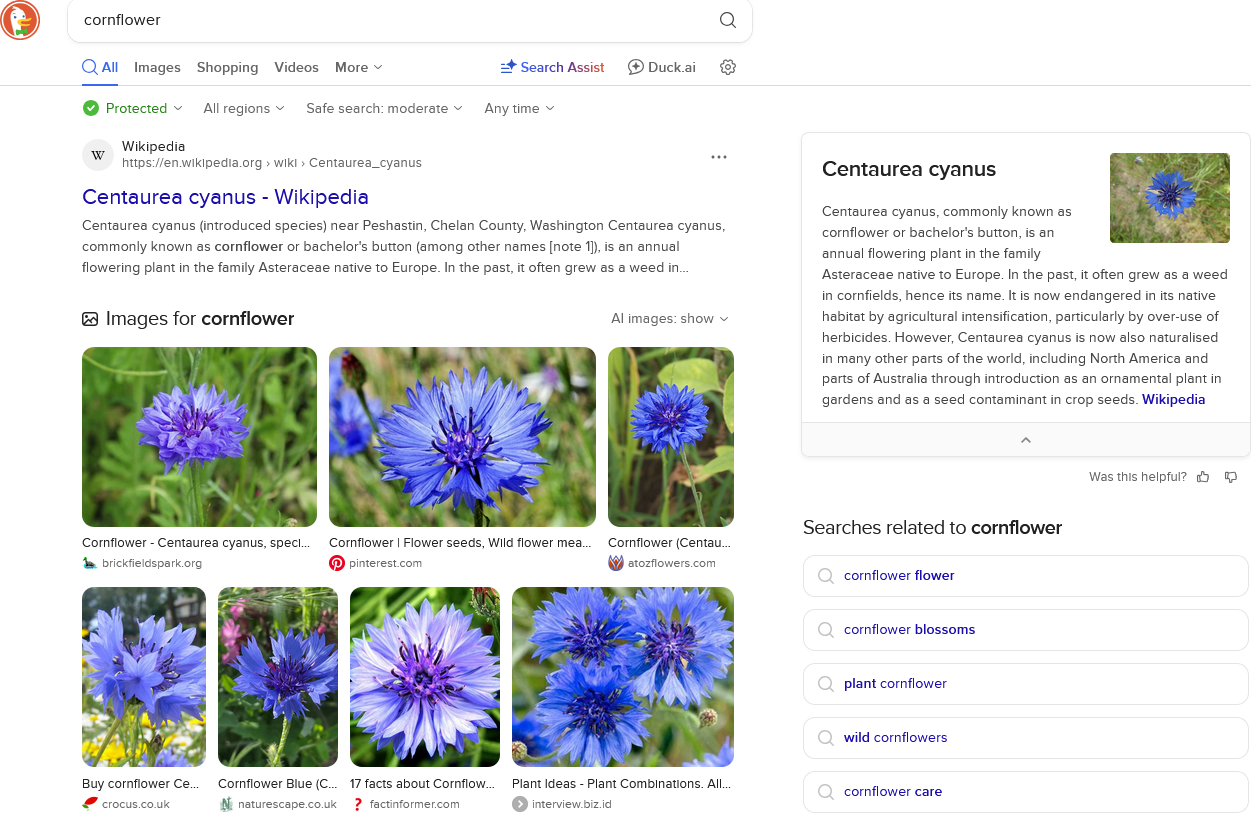Image resolution: width=1251 pixels, height=815 pixels.
Task: Click the Centaurea cyanus info panel photo
Action: click(1170, 198)
